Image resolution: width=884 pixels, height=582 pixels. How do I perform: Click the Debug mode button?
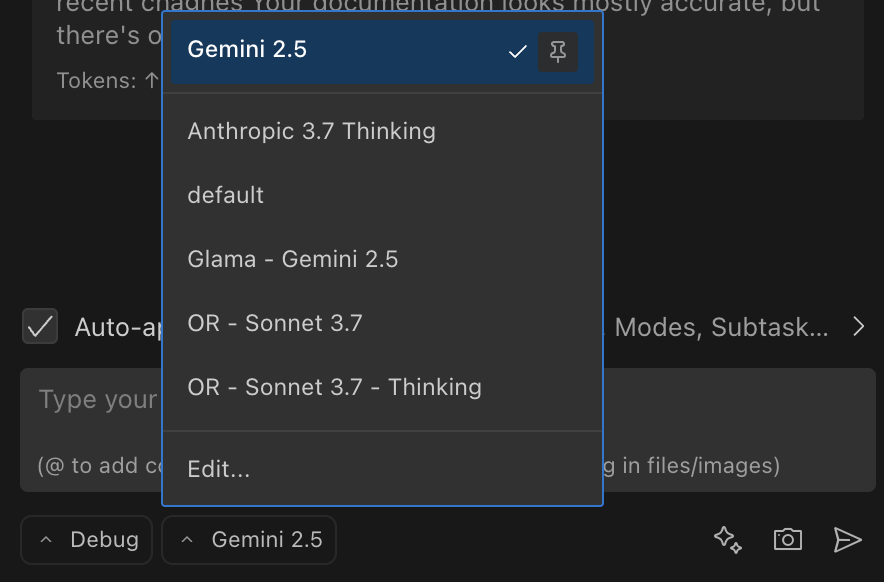(86, 539)
